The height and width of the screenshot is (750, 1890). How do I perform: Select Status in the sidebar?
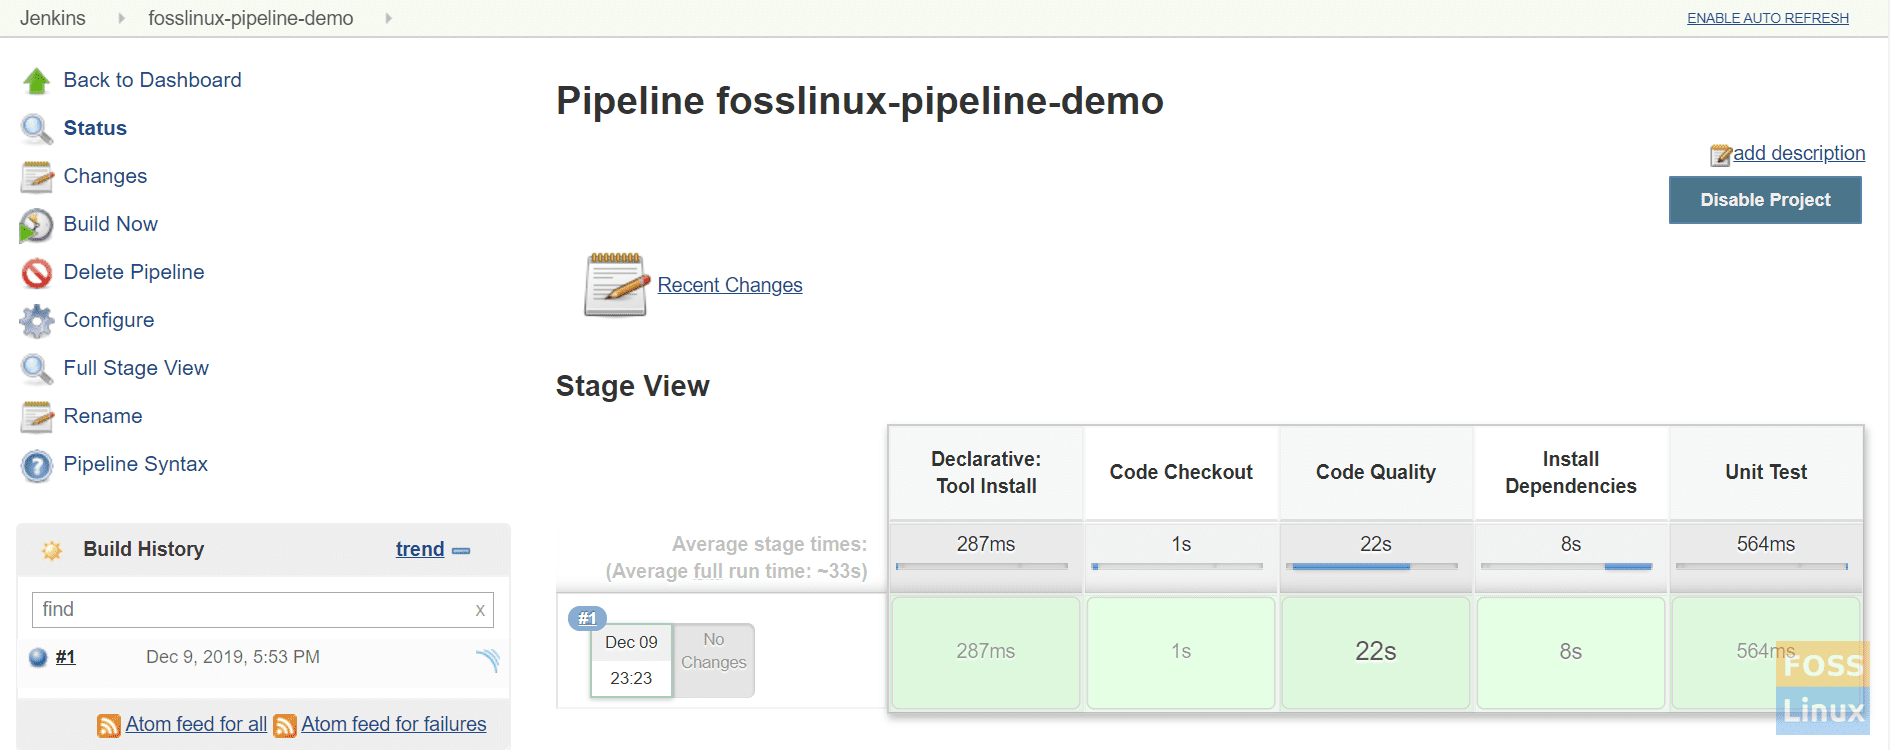(95, 128)
